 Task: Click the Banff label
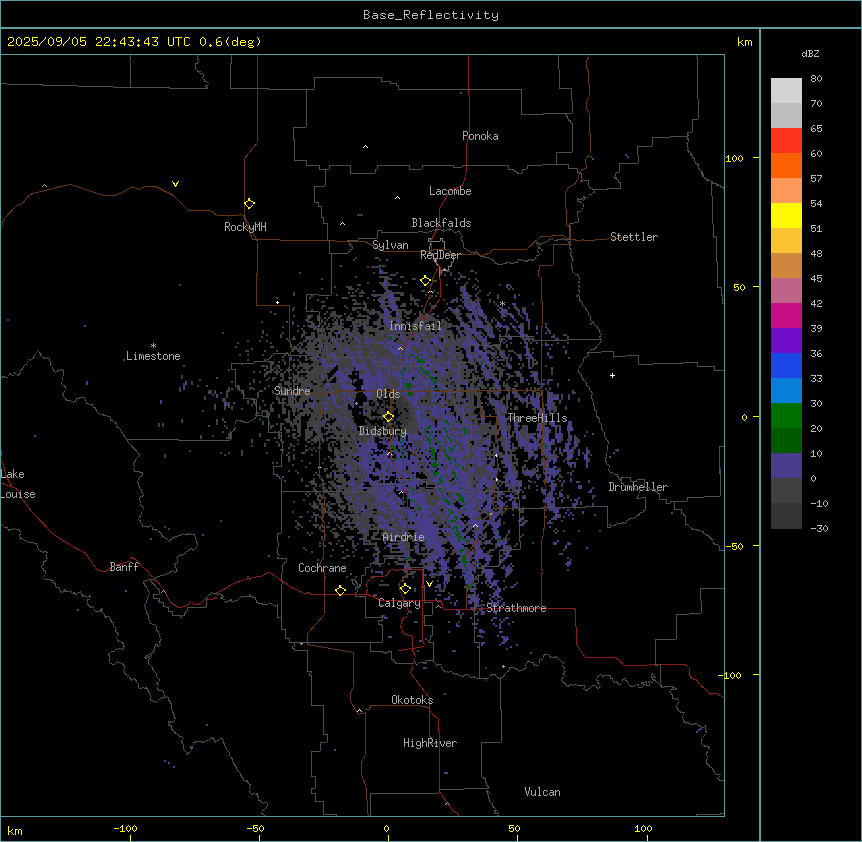[124, 567]
